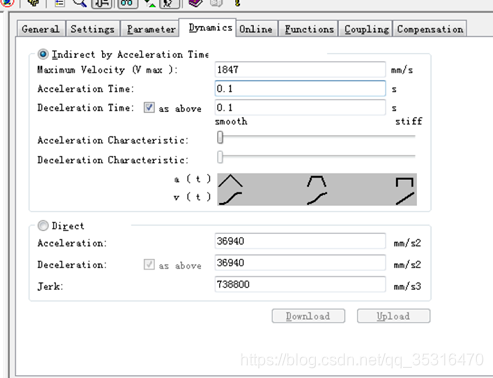
Task: Click the smooth triangular acceleration profile graphic
Action: pos(230,181)
